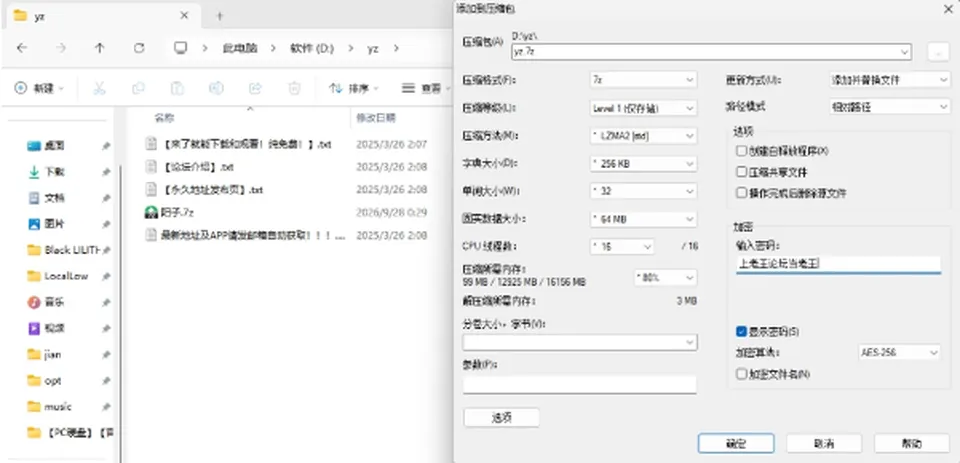
Task: Click the monitor icon in address bar
Action: (x=180, y=48)
